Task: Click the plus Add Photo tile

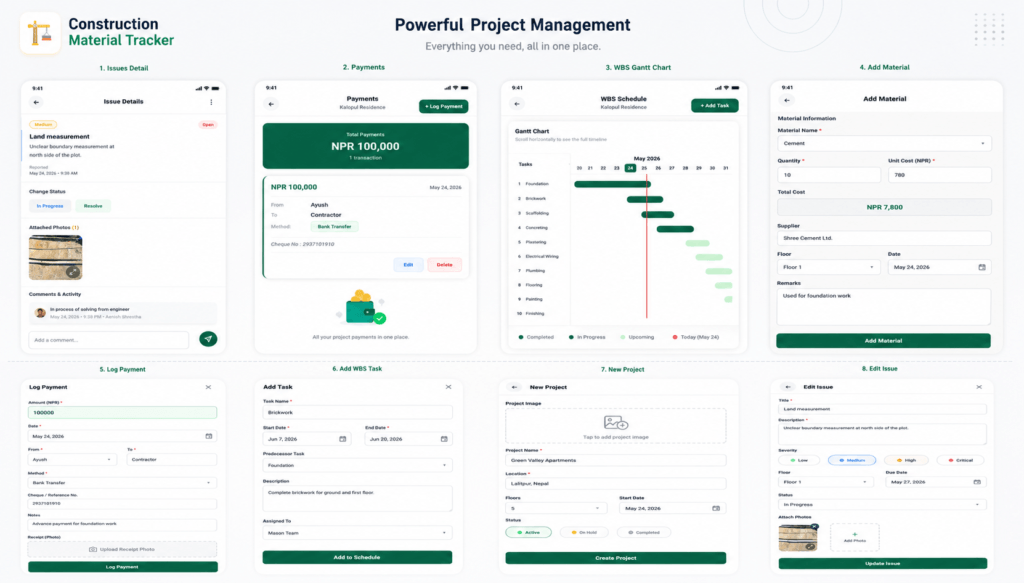Action: pyautogui.click(x=854, y=537)
